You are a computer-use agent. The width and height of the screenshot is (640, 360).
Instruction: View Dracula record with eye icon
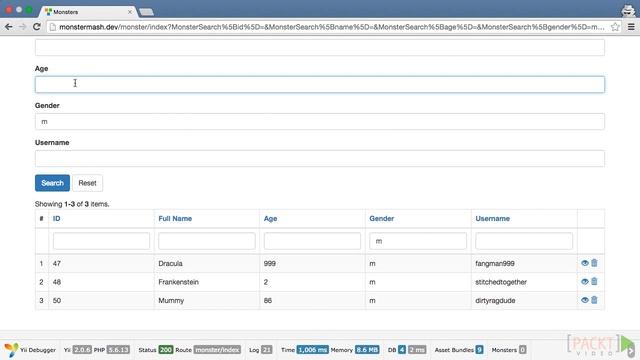(584, 263)
